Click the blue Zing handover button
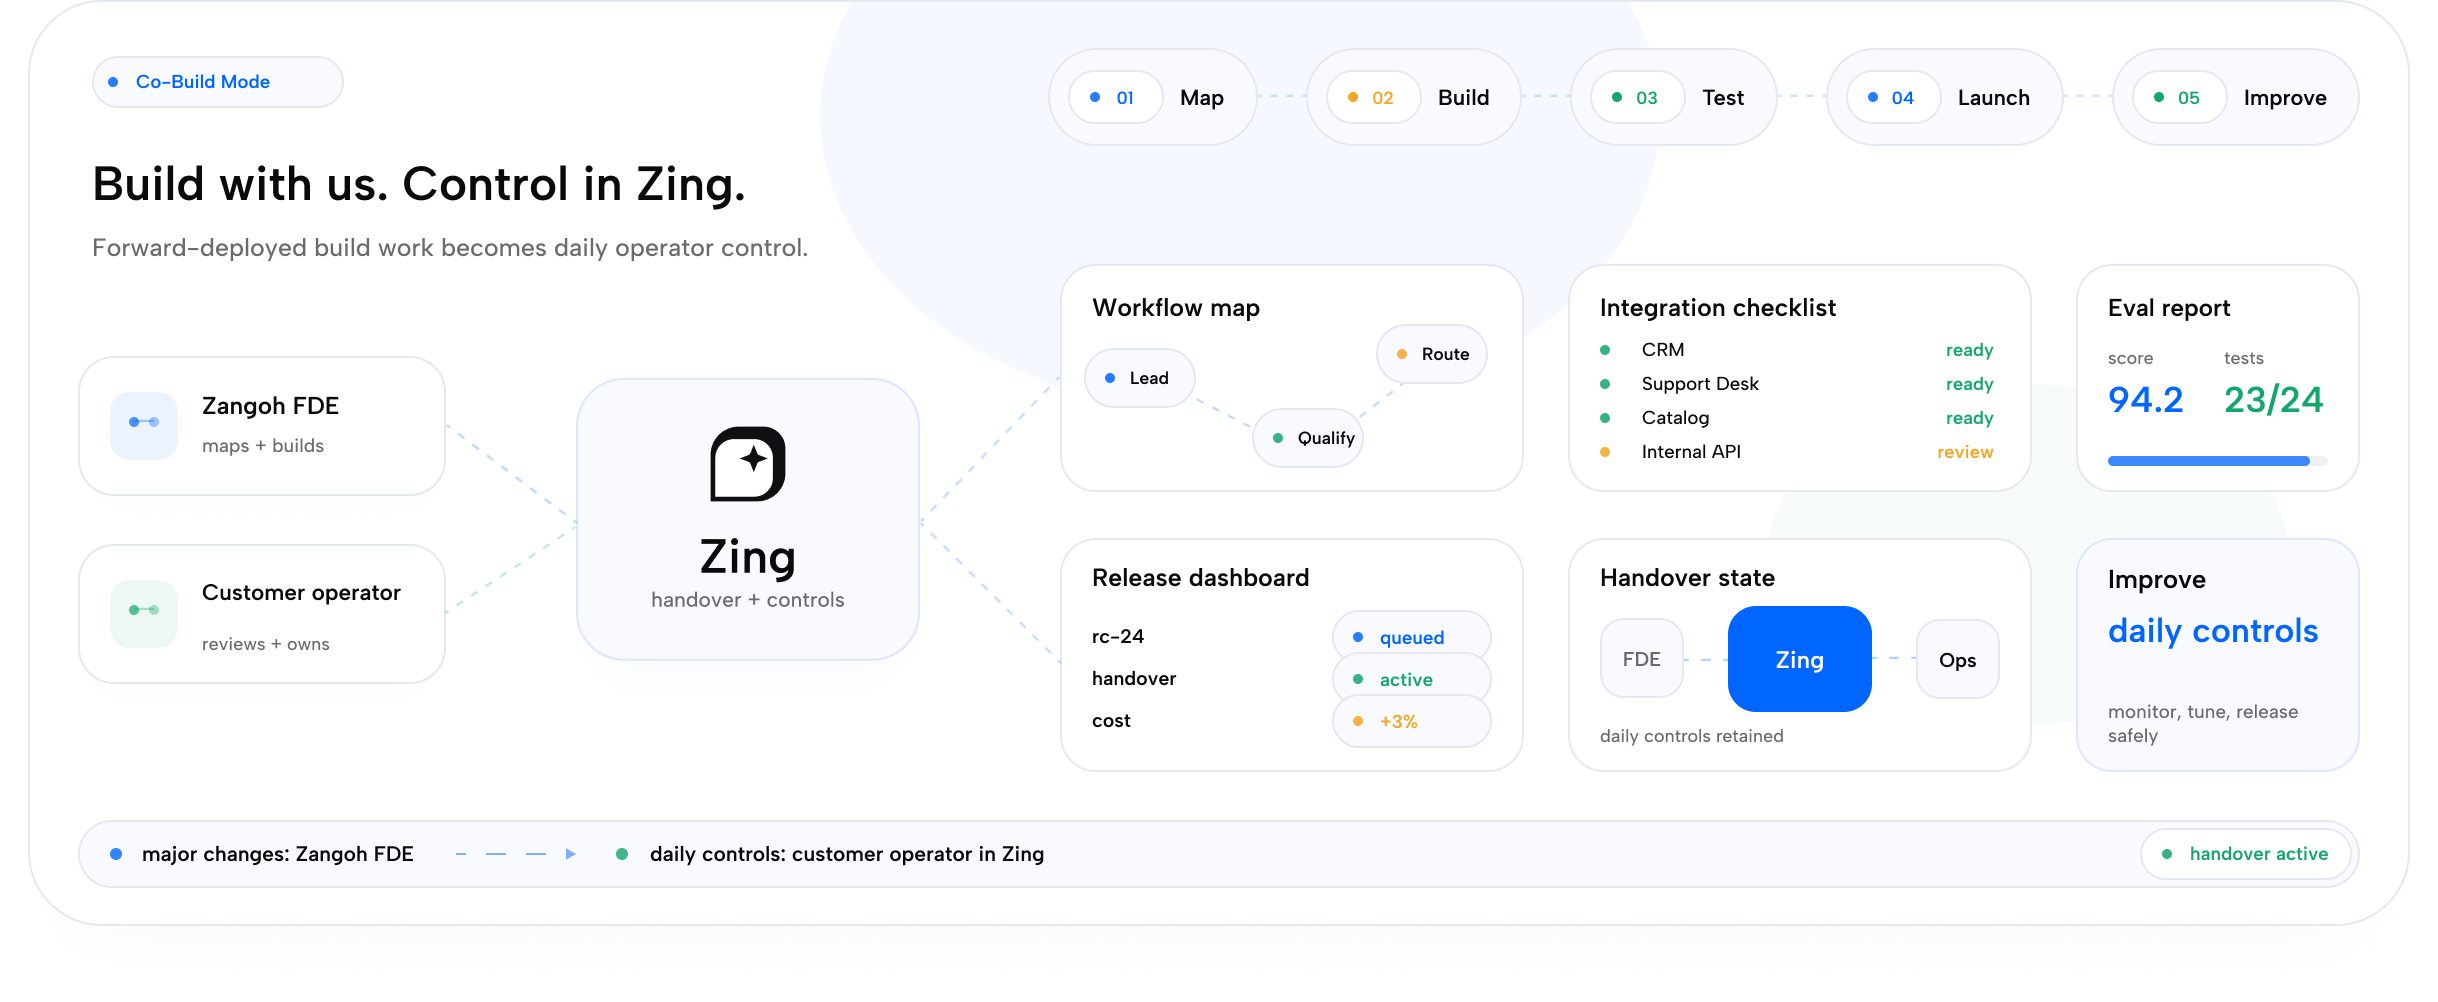The image size is (2438, 1002). [1800, 659]
